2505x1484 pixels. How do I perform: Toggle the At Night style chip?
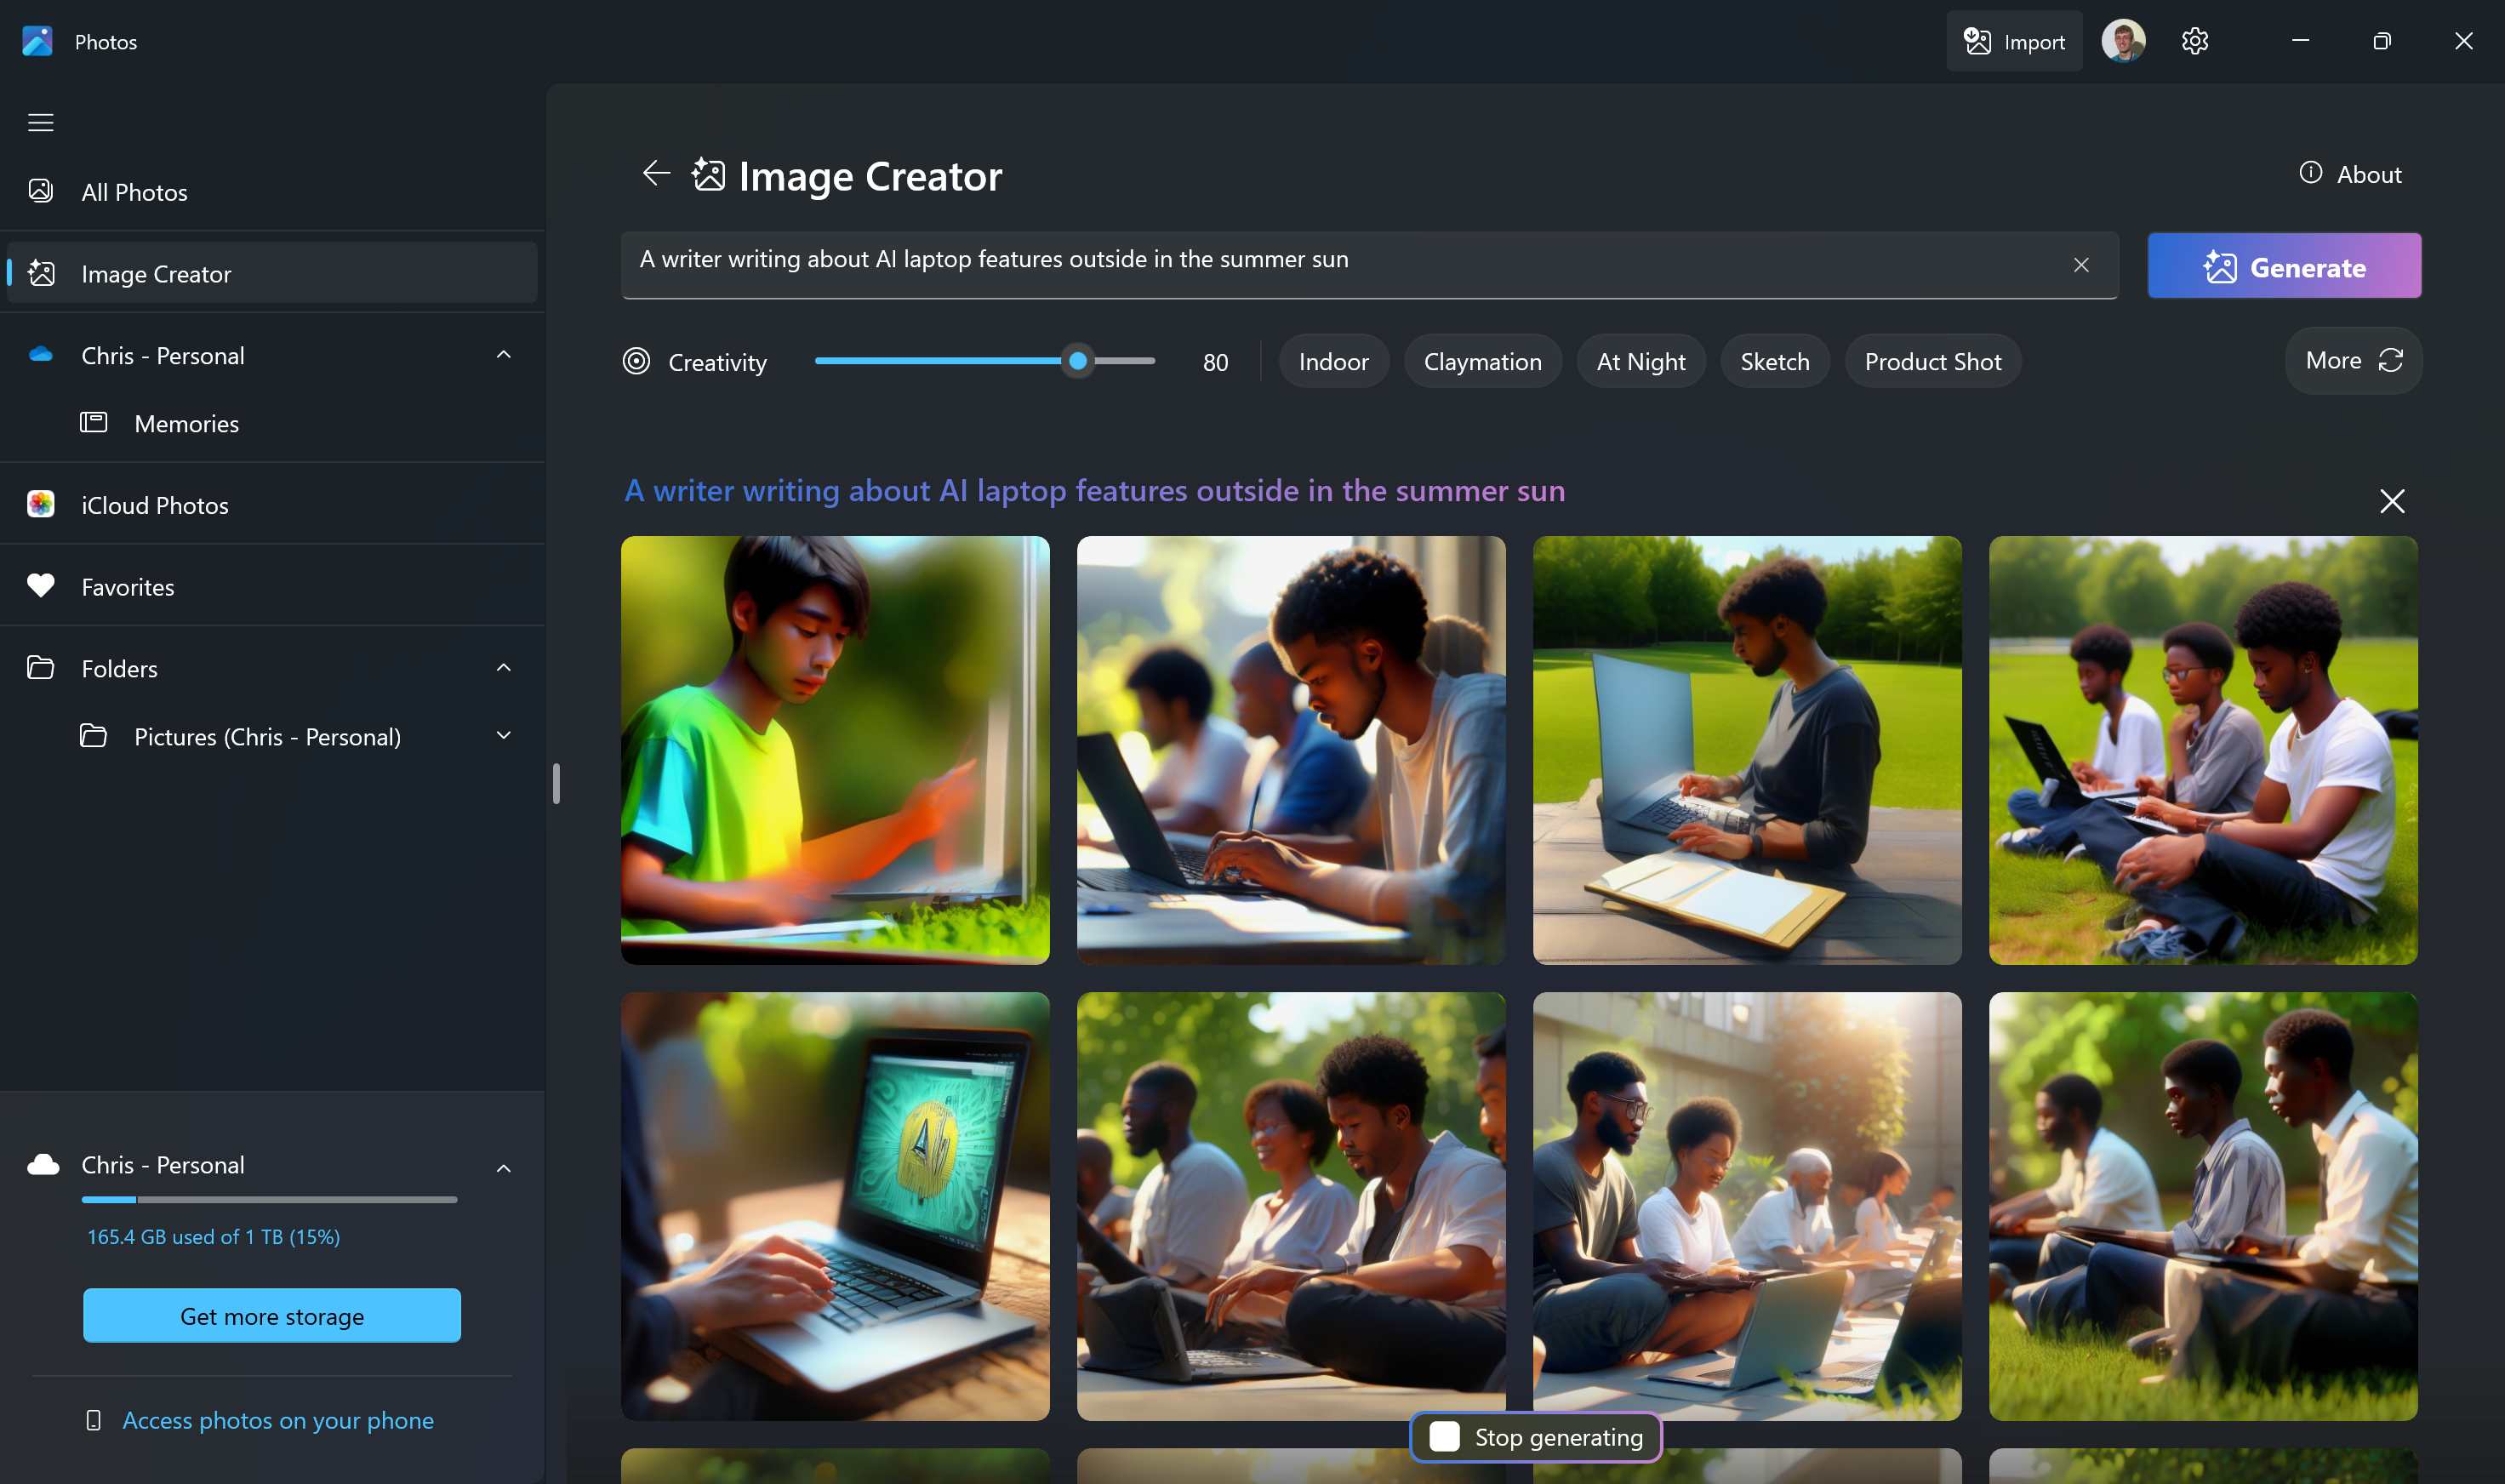[1641, 361]
